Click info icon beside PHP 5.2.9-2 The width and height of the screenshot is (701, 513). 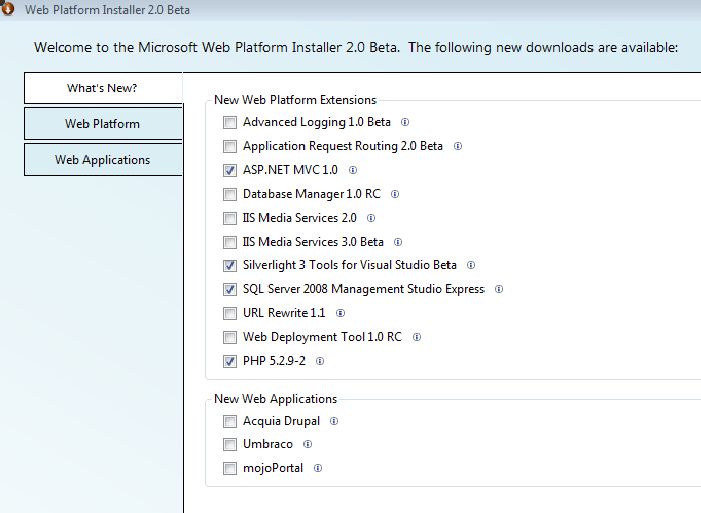tap(320, 361)
